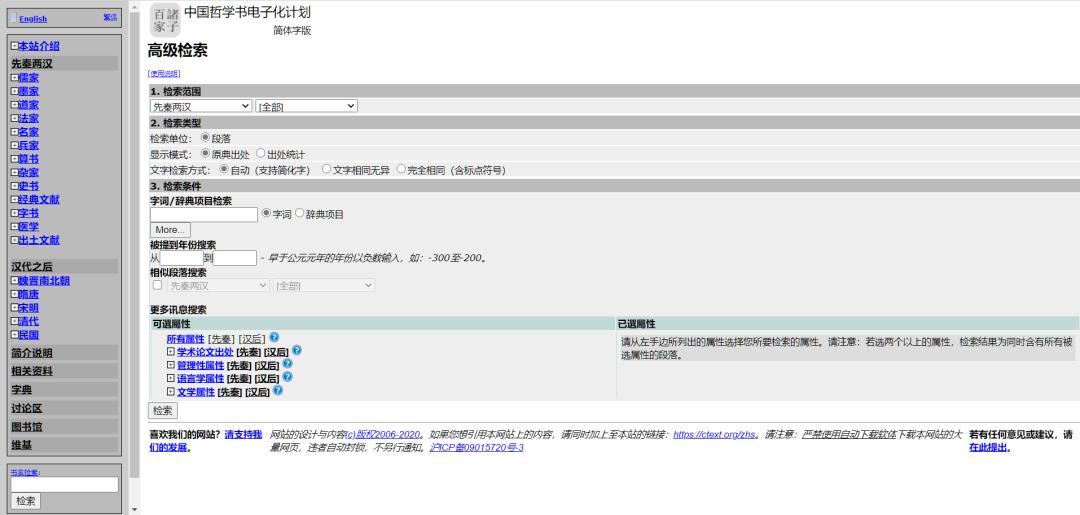Viewport: 1080px width, 515px height.
Task: Choose the 辞典项目 radio option
Action: click(299, 214)
